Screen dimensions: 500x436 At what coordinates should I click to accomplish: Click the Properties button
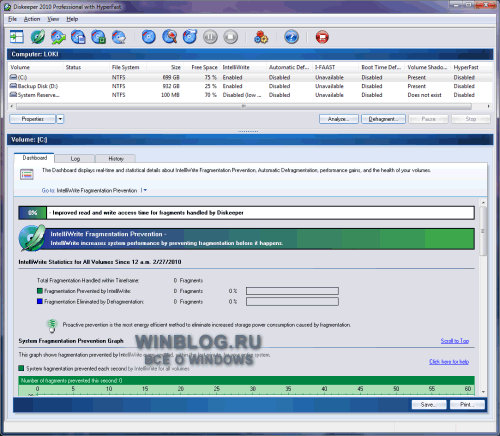click(33, 119)
